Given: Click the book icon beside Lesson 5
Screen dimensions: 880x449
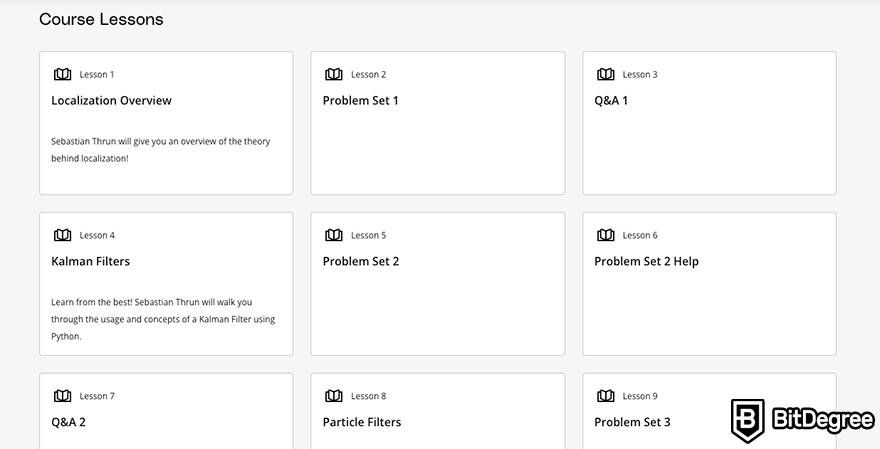Looking at the screenshot, I should coord(334,235).
